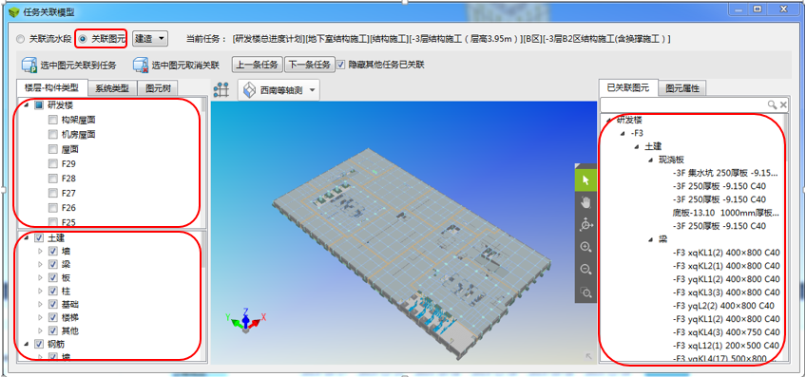Collapse the 研发楼 node in floor tree
The height and width of the screenshot is (378, 805).
[26, 105]
